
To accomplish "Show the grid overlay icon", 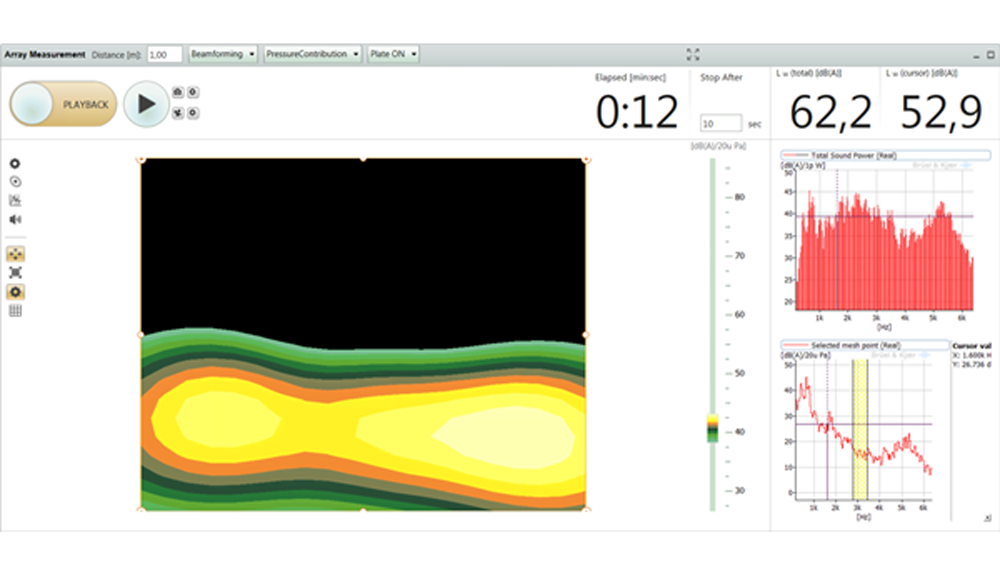I will coord(15,311).
